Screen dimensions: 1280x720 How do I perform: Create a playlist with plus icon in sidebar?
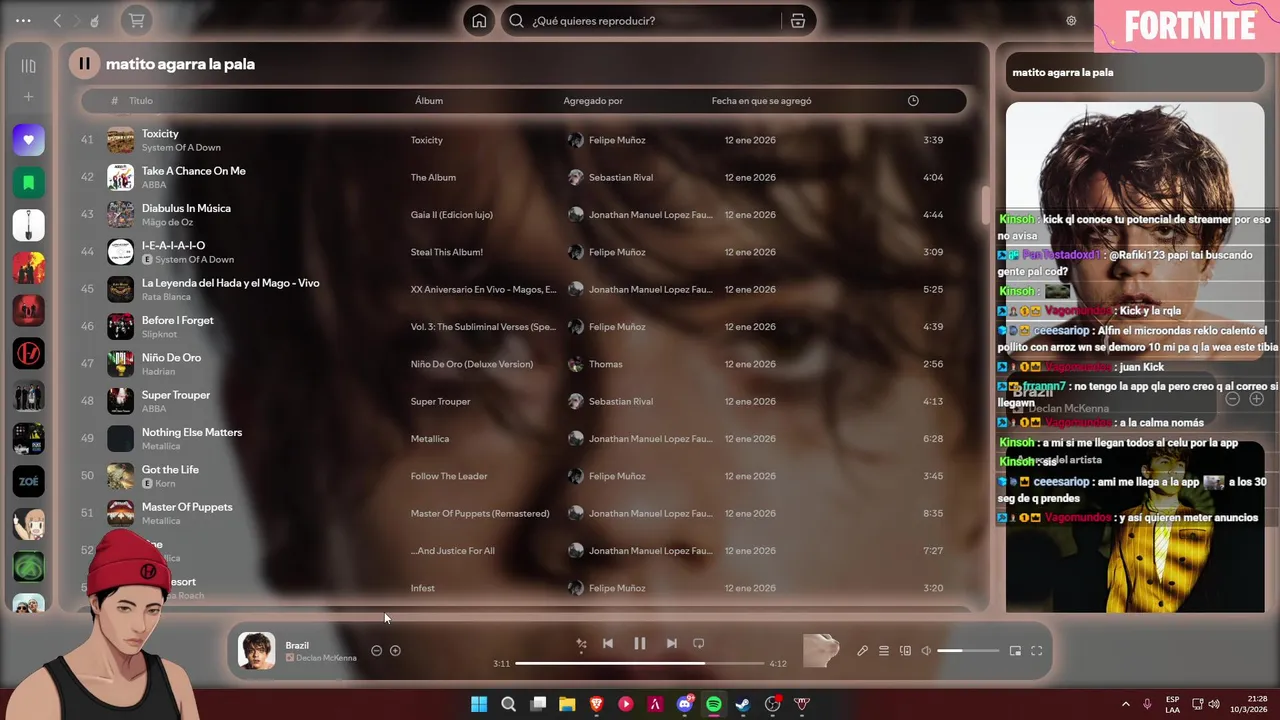tap(28, 97)
